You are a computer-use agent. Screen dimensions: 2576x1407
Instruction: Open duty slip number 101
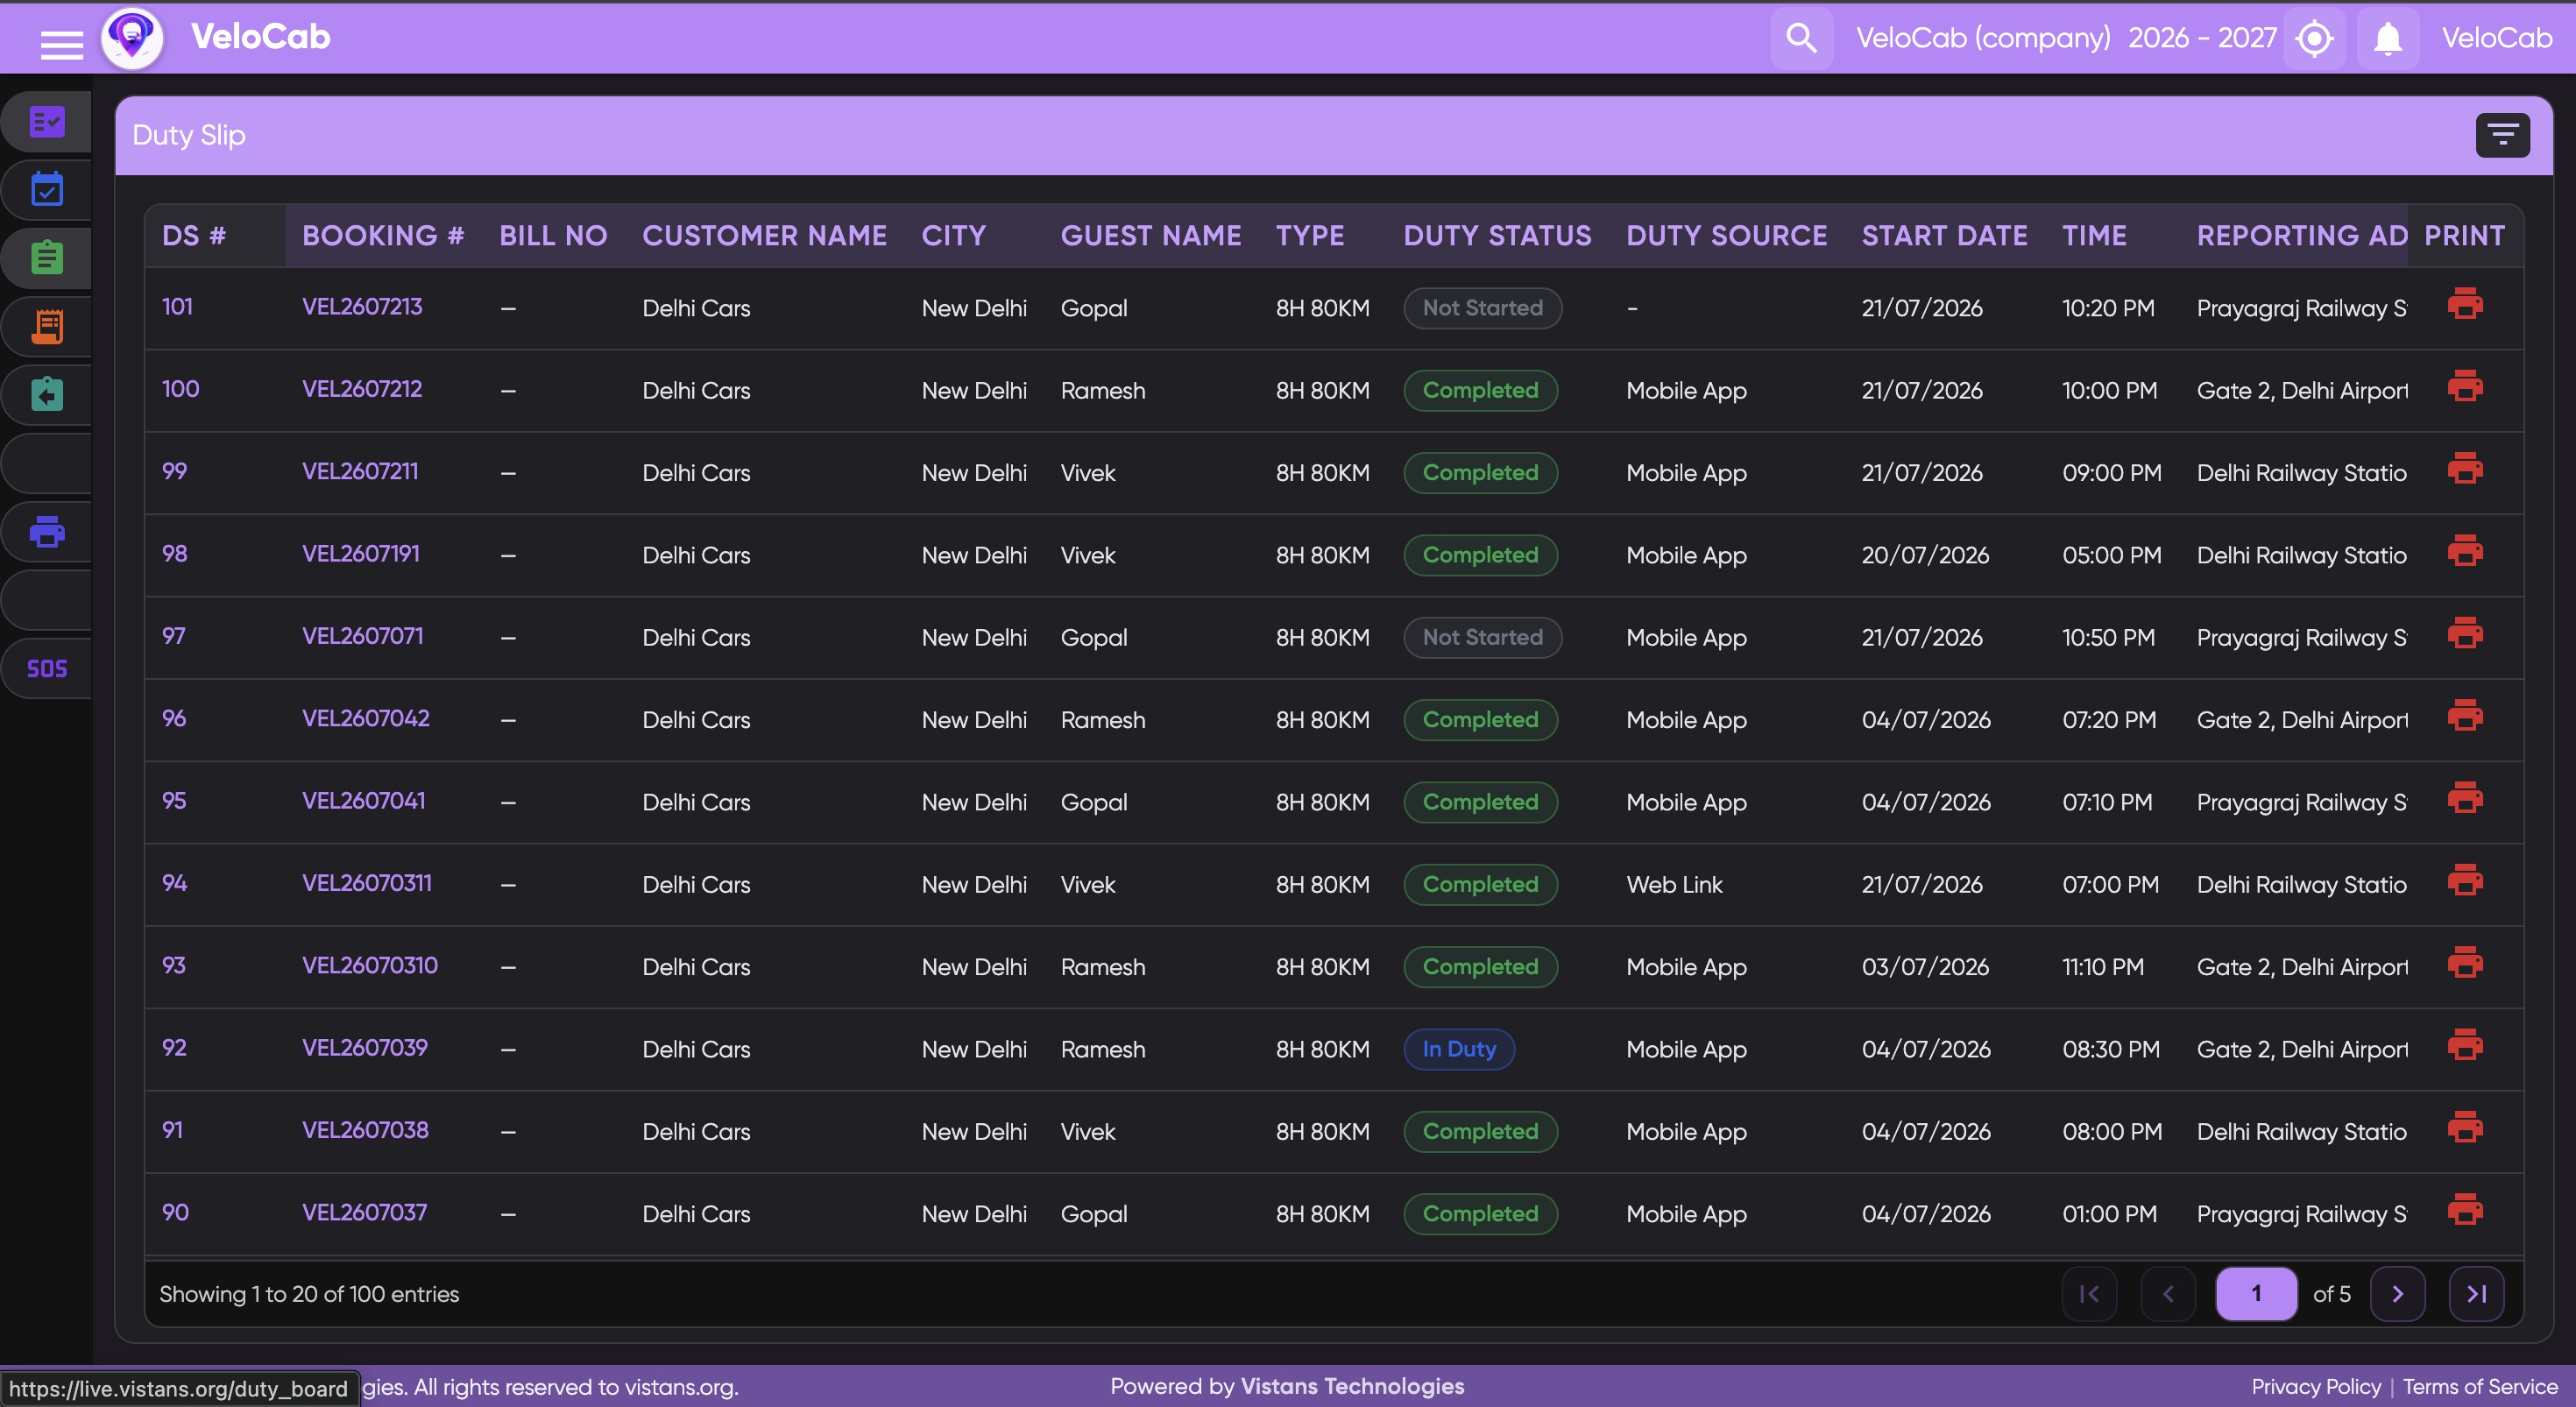point(177,307)
